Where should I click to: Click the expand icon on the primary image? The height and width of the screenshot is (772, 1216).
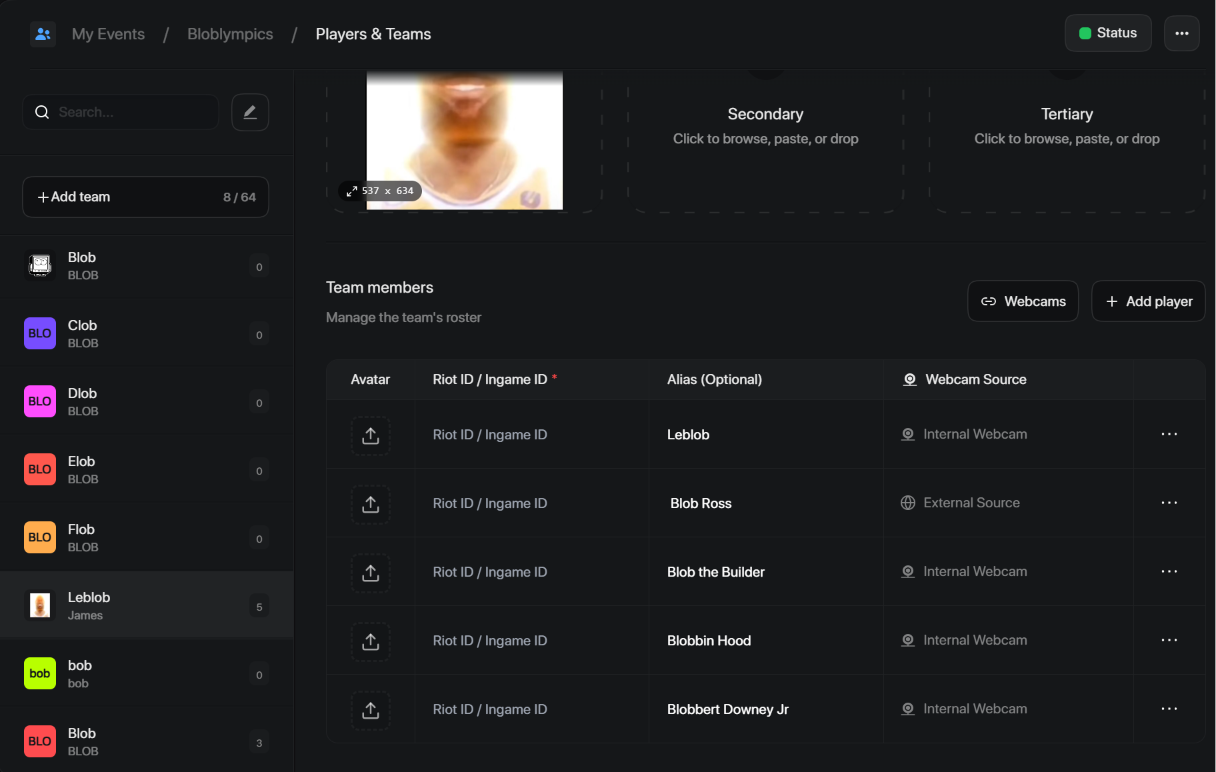pos(352,190)
